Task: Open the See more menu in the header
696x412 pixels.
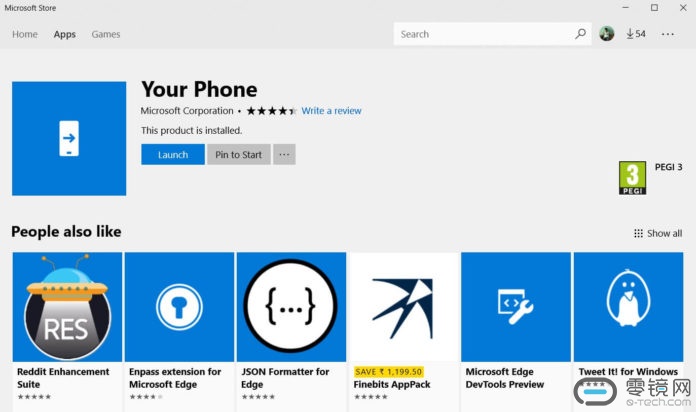Action: 668,34
